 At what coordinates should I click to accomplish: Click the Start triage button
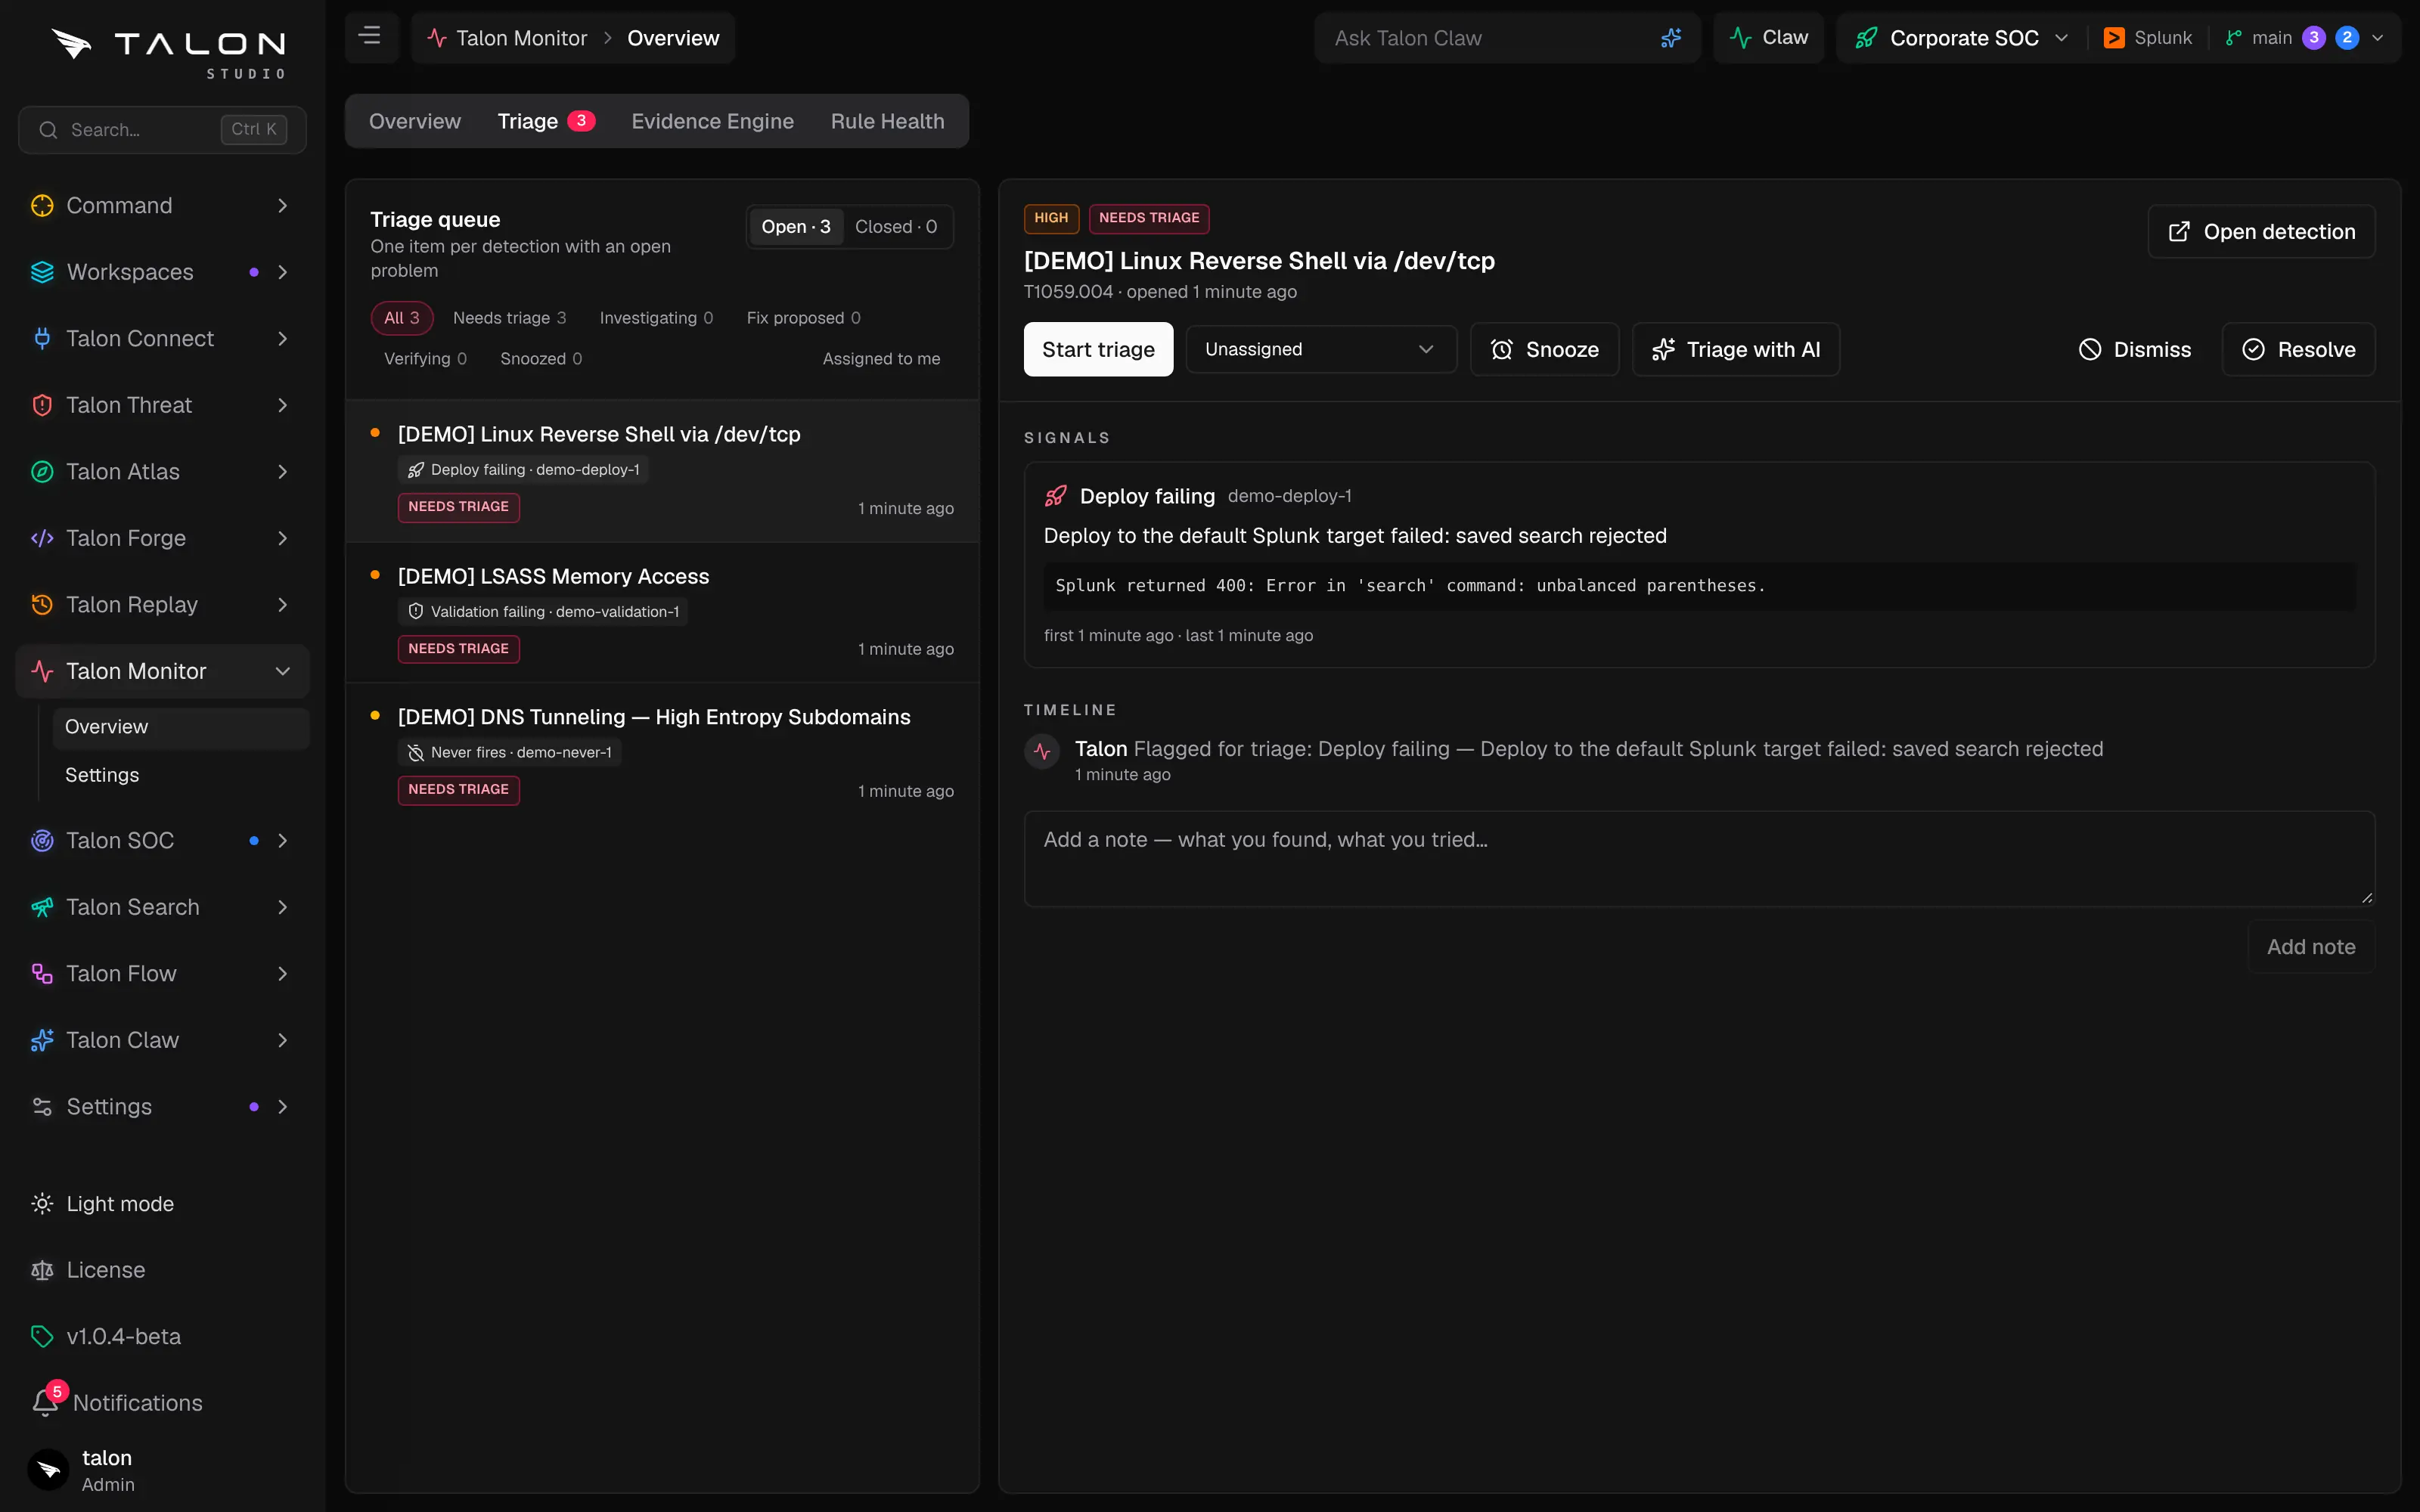(x=1098, y=349)
